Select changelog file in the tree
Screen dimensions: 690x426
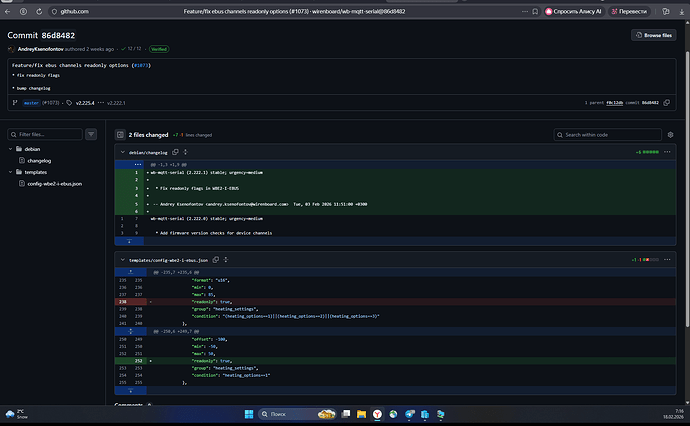tap(39, 161)
